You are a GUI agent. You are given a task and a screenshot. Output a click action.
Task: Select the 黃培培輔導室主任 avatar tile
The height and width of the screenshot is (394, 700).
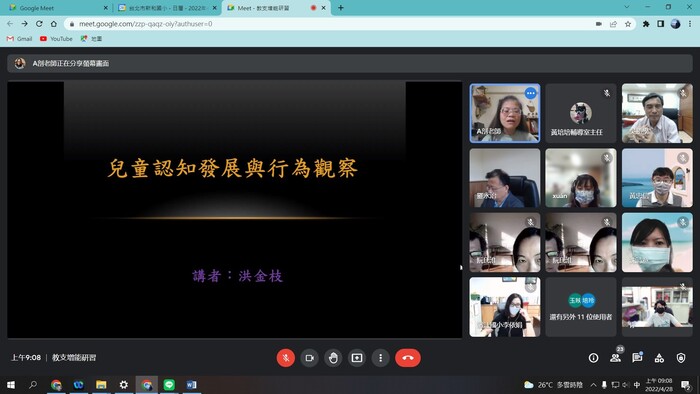pyautogui.click(x=581, y=113)
